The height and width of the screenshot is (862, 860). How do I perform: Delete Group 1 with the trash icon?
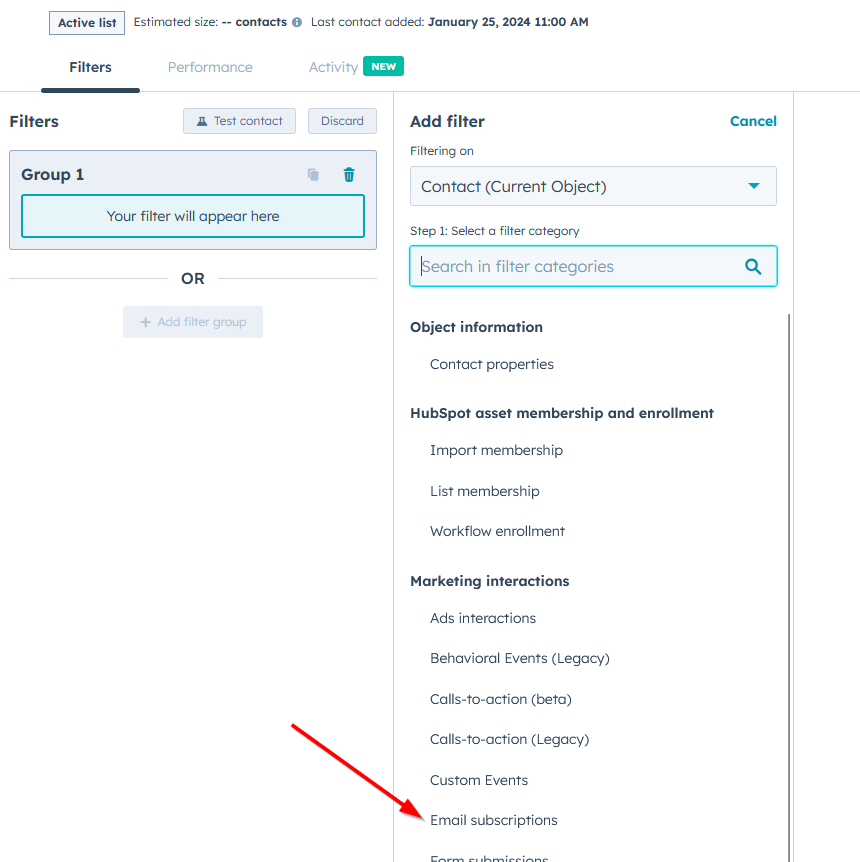tap(348, 174)
